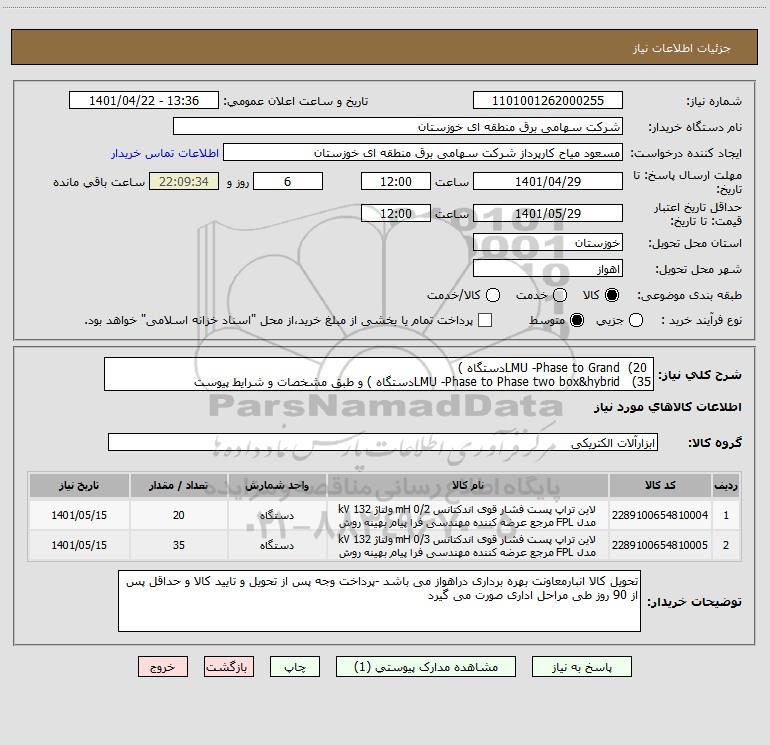Click the delivery city field اهواز

pyautogui.click(x=548, y=268)
